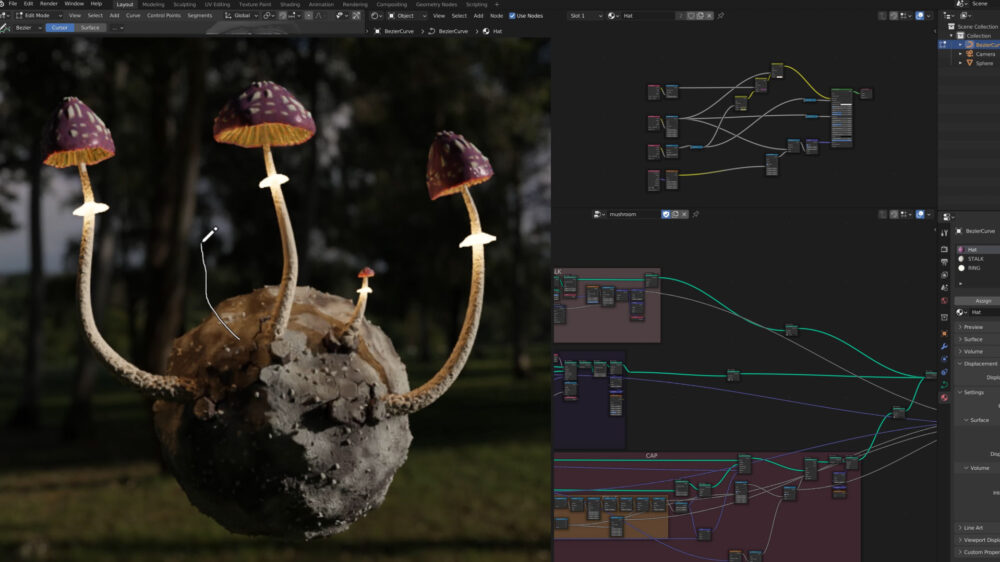Open the Material properties tab icon
1000x562 pixels.
pyautogui.click(x=945, y=397)
